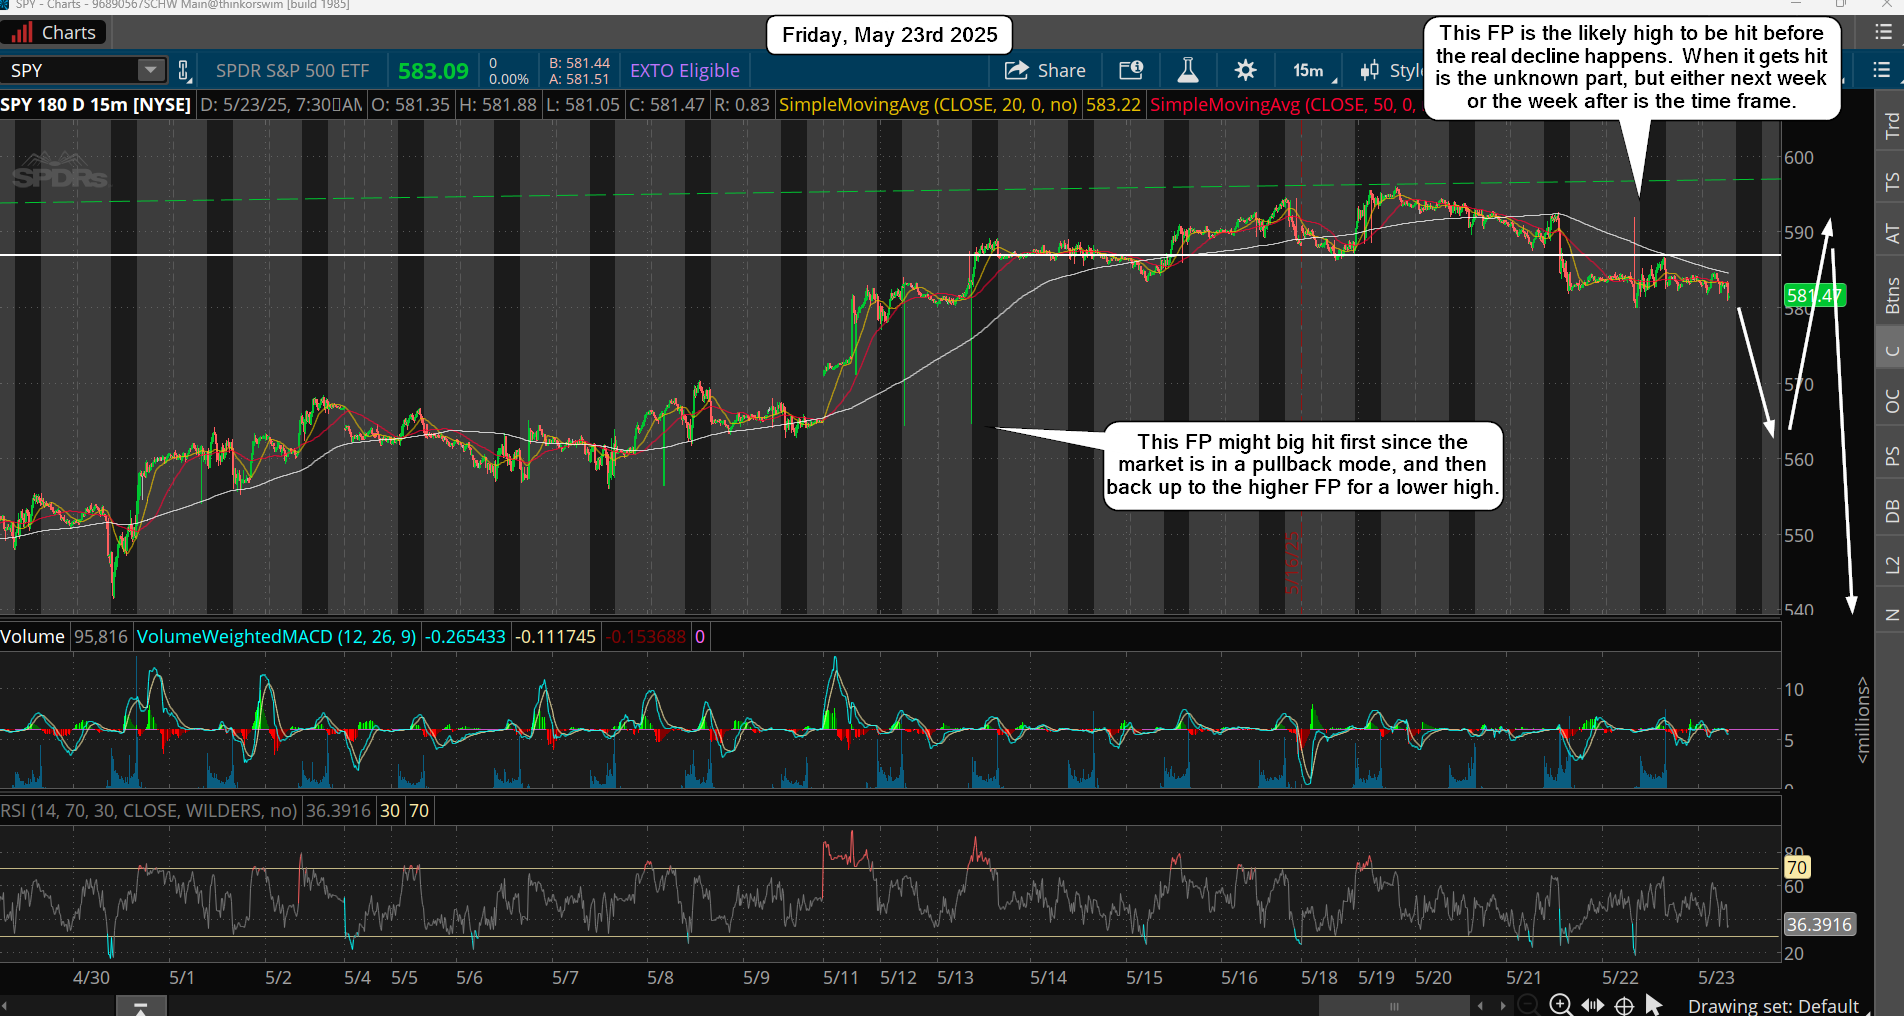Click the VolumeWeightedMACD (12, 26, 9) label
Image resolution: width=1904 pixels, height=1016 pixels.
coord(277,637)
